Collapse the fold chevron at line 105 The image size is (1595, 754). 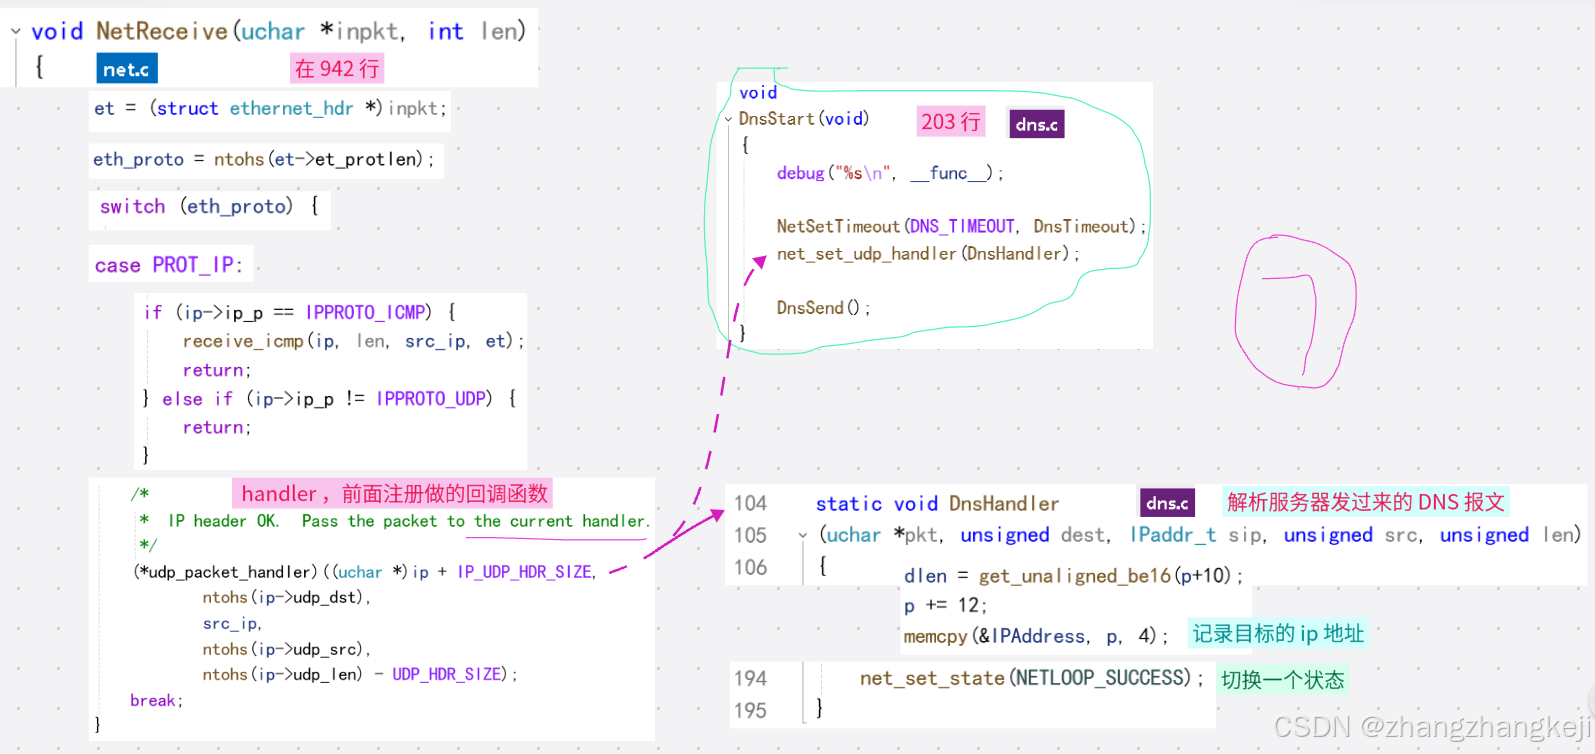pyautogui.click(x=802, y=535)
